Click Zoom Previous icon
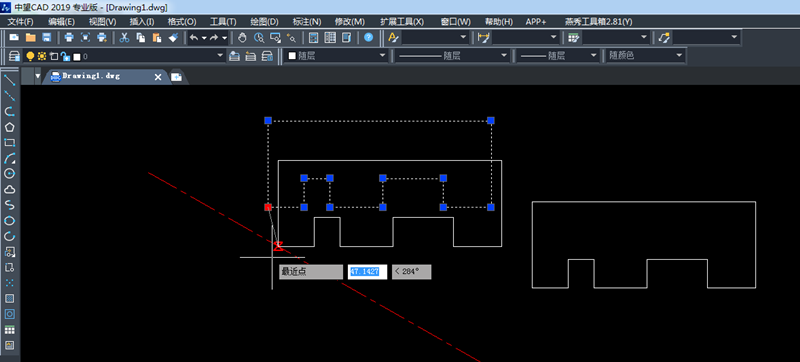This screenshot has height=362, width=800. (291, 37)
